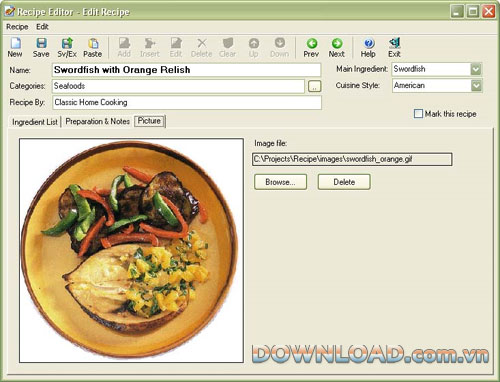
Task: Open the Edit menu
Action: coord(42,27)
